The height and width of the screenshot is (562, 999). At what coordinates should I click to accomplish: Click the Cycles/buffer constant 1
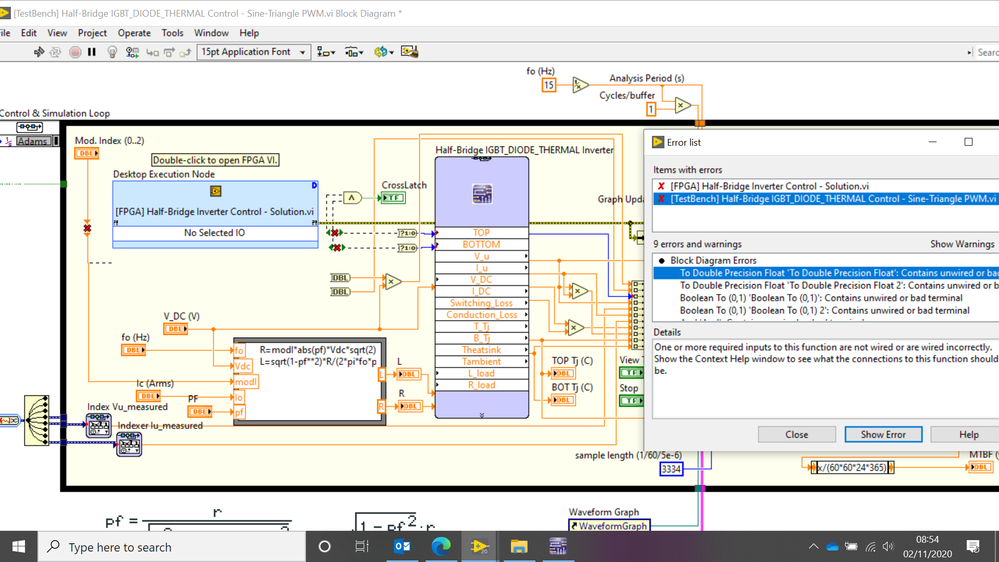click(x=651, y=109)
